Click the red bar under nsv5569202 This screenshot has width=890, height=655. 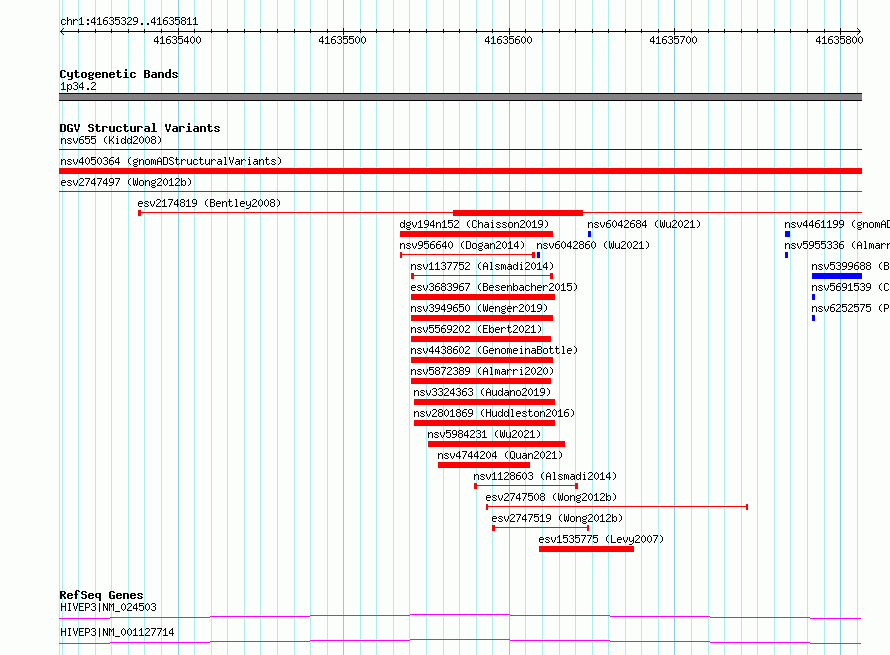(x=481, y=339)
